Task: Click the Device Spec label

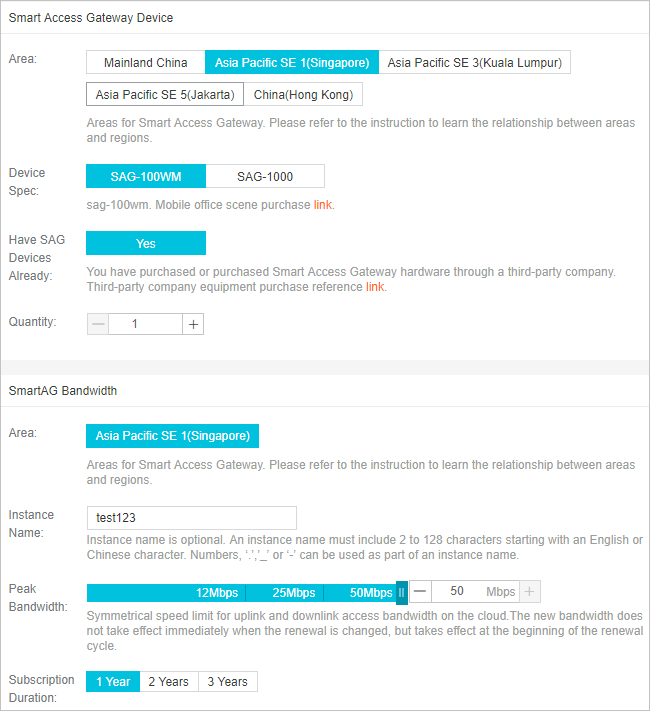Action: pyautogui.click(x=27, y=182)
